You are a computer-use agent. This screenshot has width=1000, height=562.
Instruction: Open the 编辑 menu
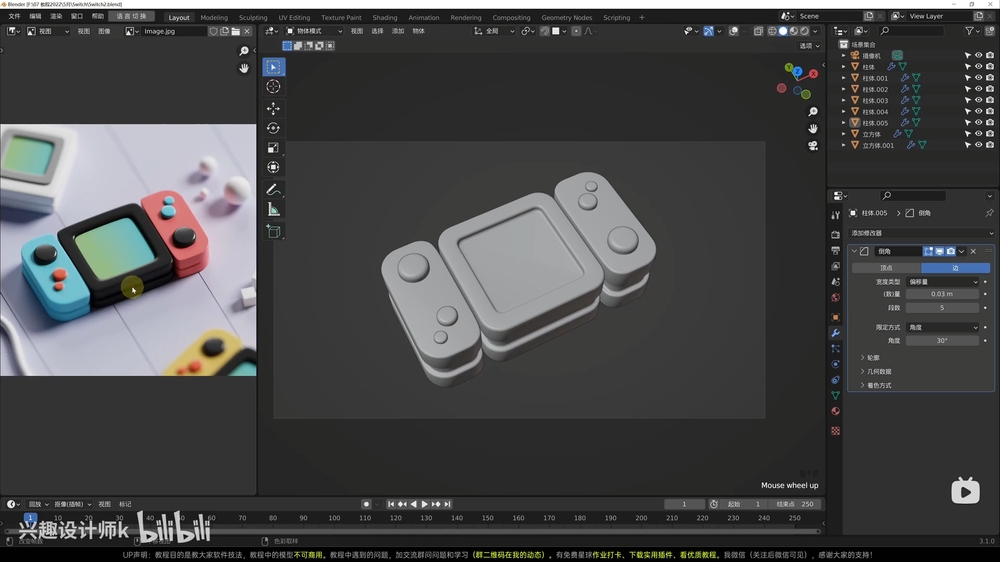click(x=35, y=16)
